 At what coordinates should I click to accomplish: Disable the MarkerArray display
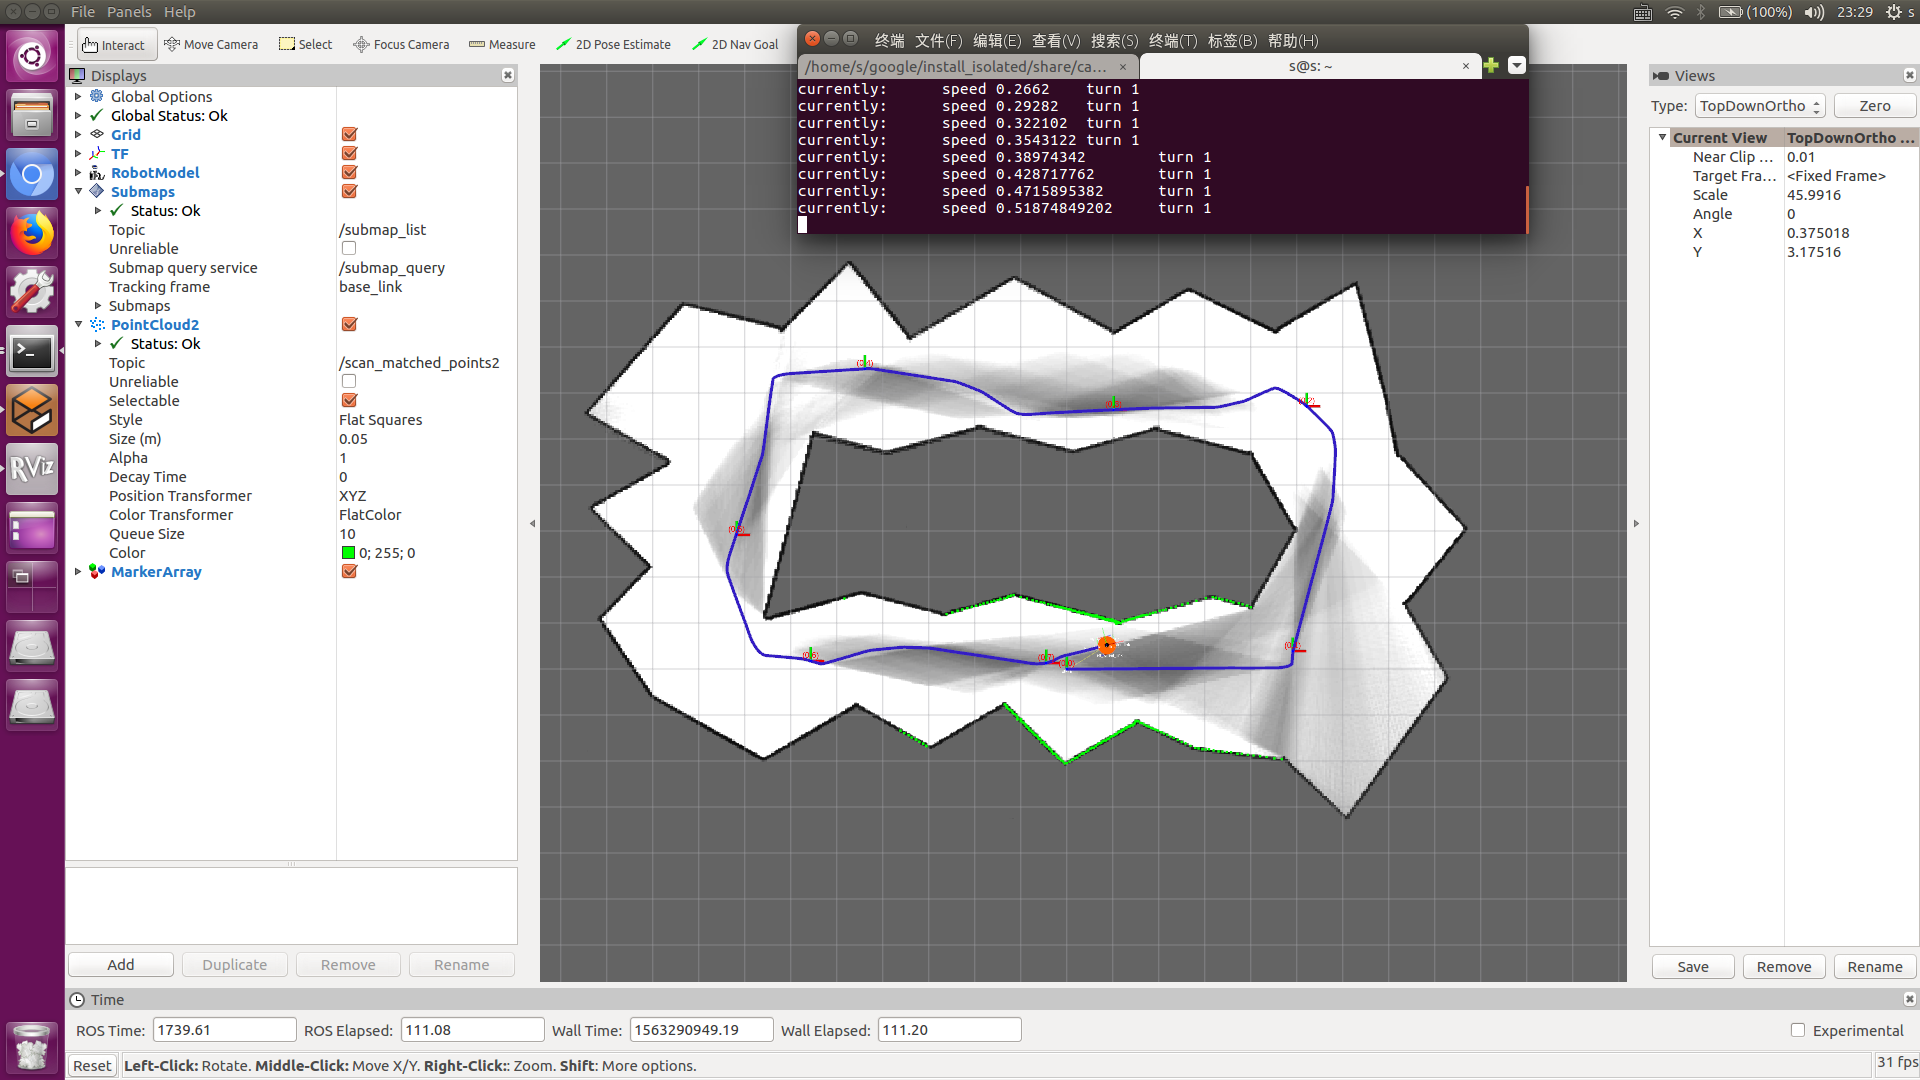click(x=348, y=571)
